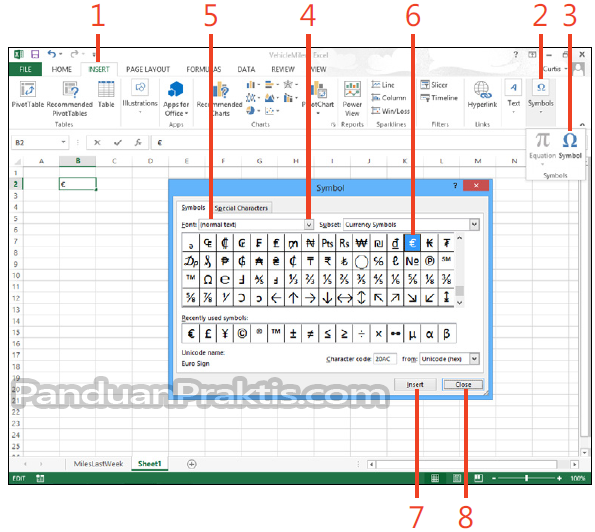The height and width of the screenshot is (532, 595).
Task: Switch to the HOME tab
Action: point(61,69)
